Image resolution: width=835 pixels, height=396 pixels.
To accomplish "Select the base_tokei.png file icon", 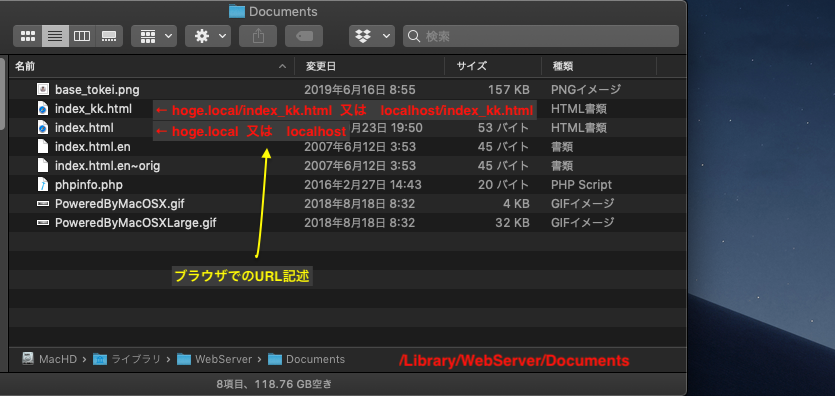I will [43, 89].
